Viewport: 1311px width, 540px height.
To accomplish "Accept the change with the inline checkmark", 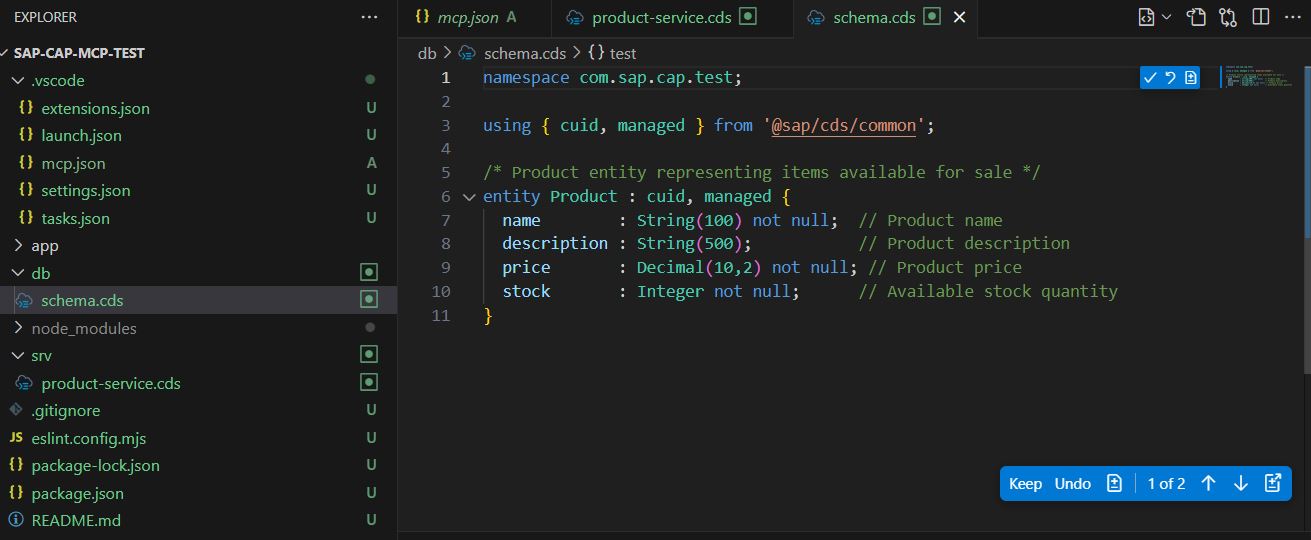I will tap(1150, 78).
